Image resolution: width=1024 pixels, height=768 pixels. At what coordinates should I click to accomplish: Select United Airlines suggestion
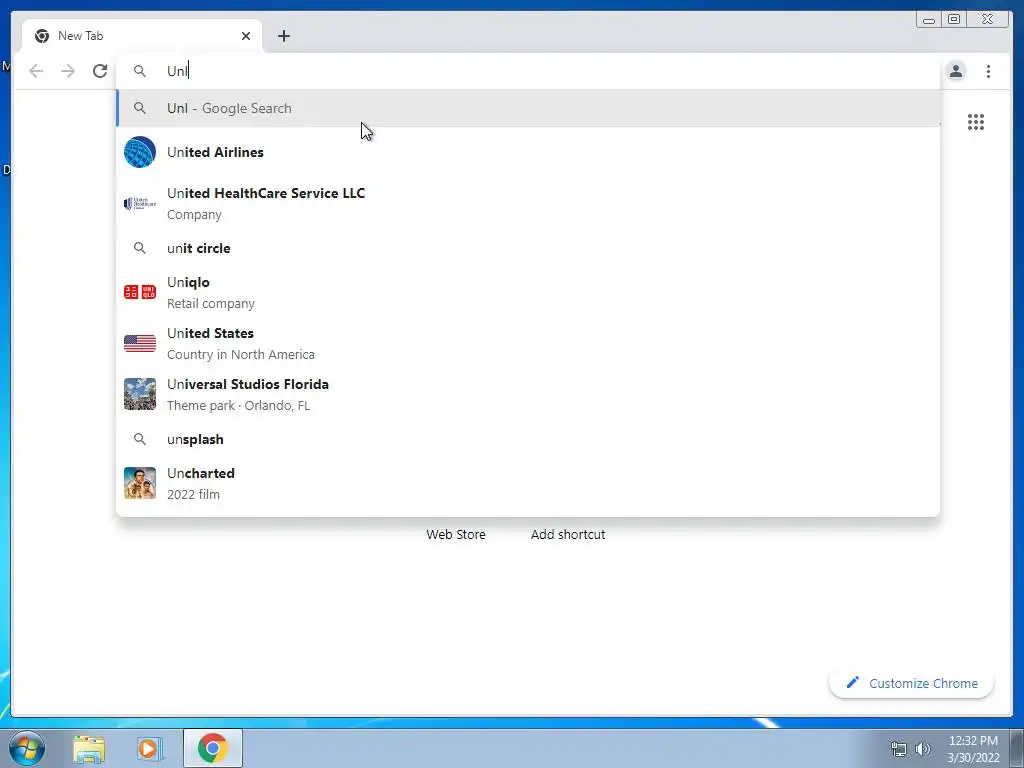[x=528, y=152]
